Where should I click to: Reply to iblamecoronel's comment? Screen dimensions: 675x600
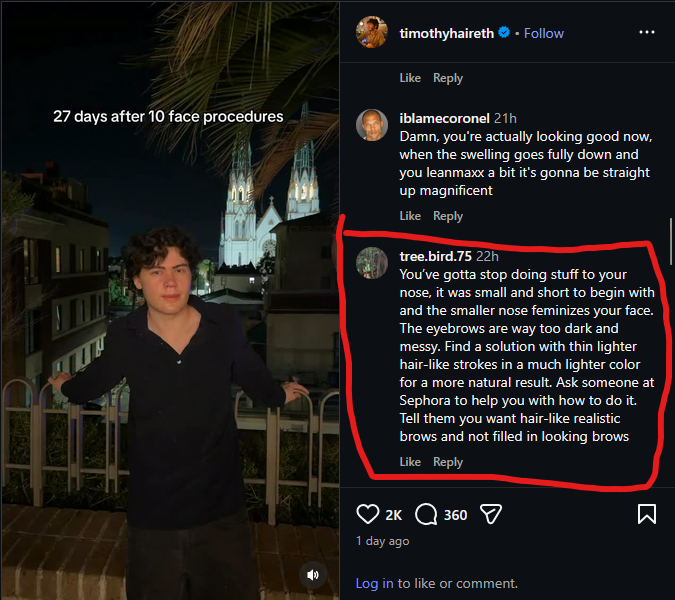tap(448, 216)
